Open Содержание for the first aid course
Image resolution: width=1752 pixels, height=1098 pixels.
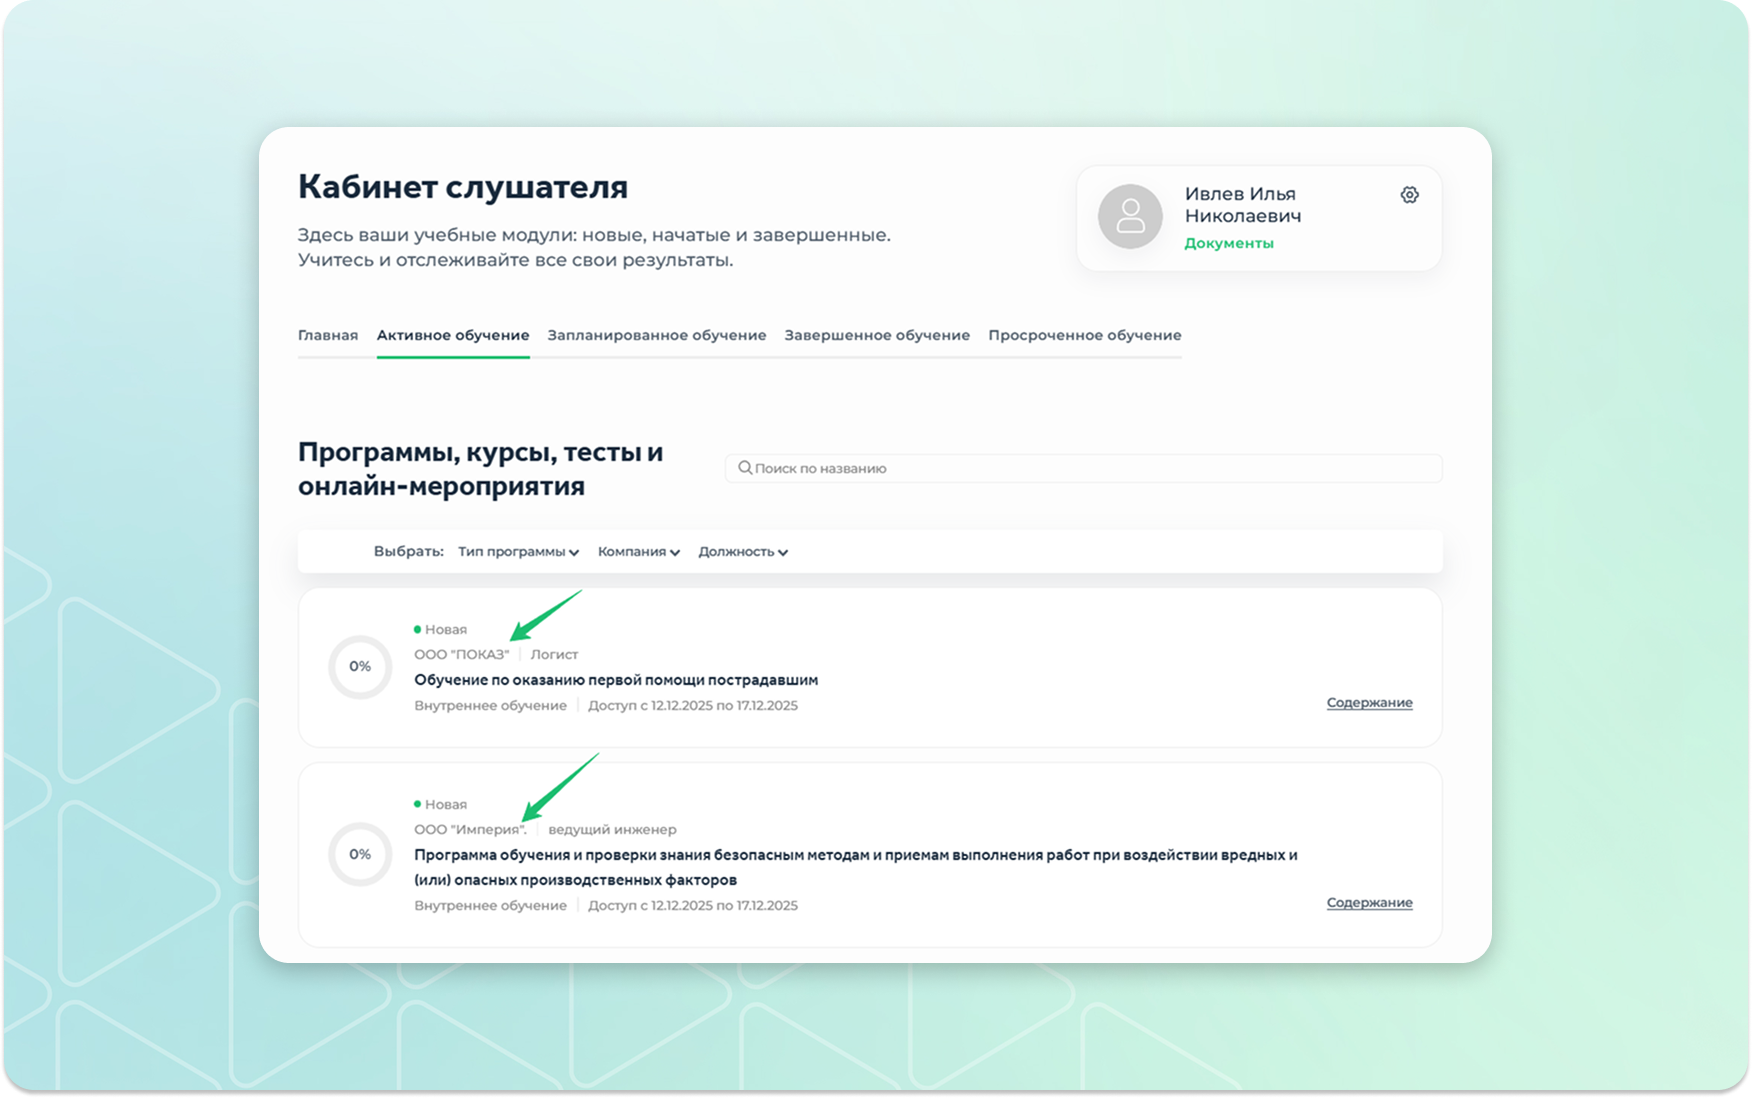(x=1369, y=703)
